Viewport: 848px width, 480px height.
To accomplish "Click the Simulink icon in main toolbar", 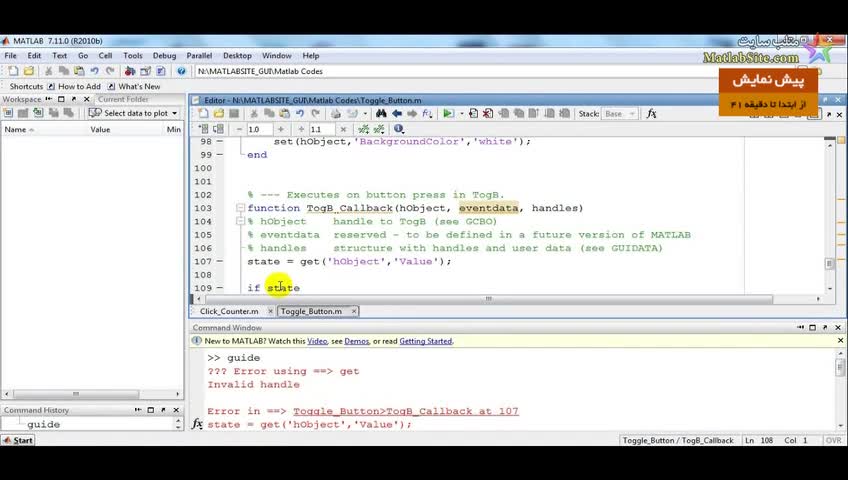I will tap(130, 71).
